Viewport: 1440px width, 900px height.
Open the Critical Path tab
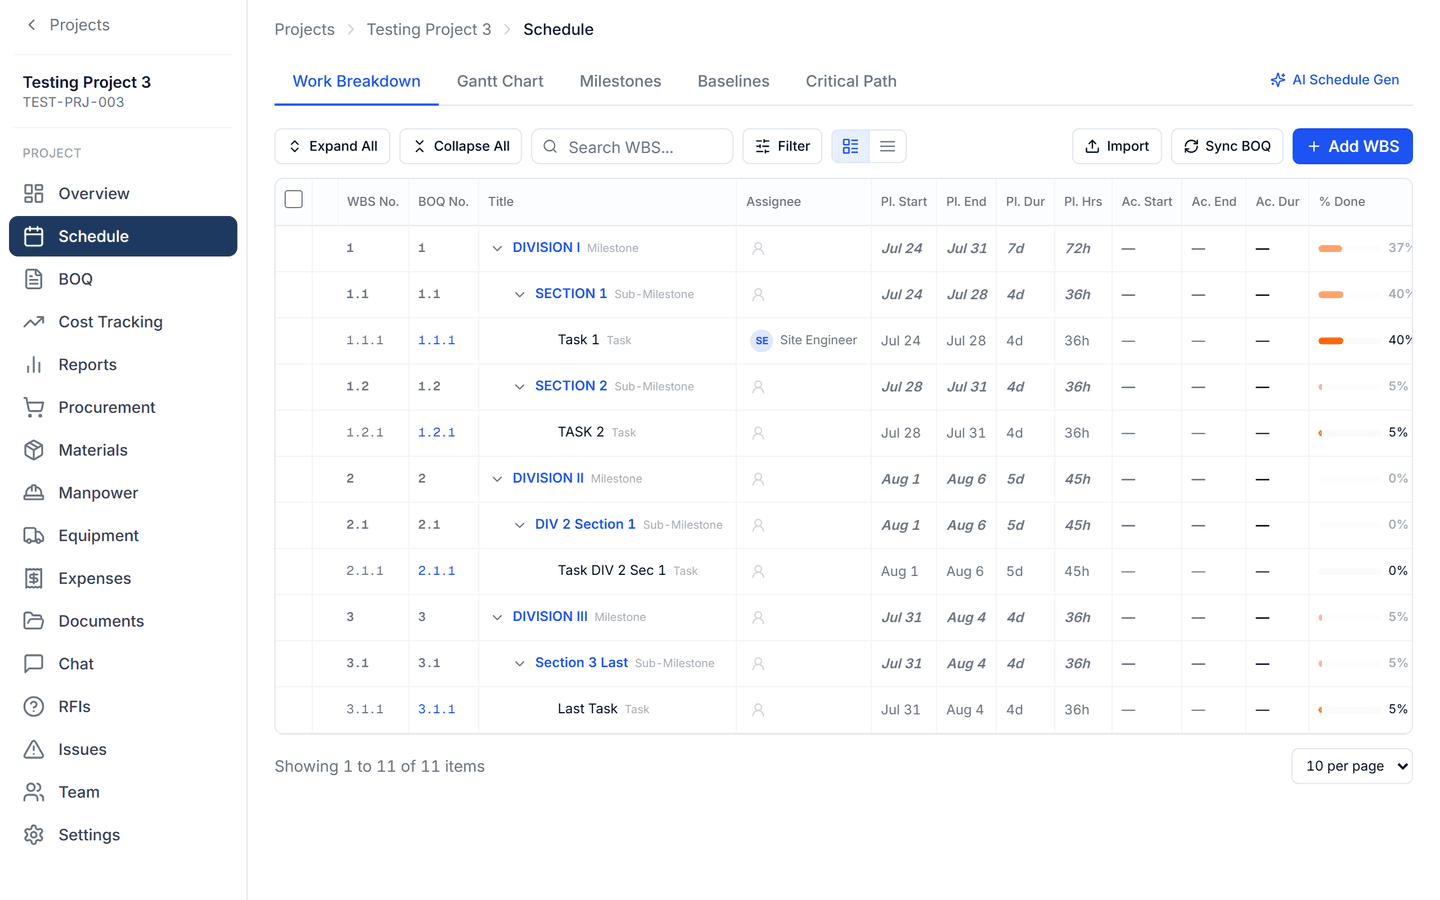tap(851, 81)
